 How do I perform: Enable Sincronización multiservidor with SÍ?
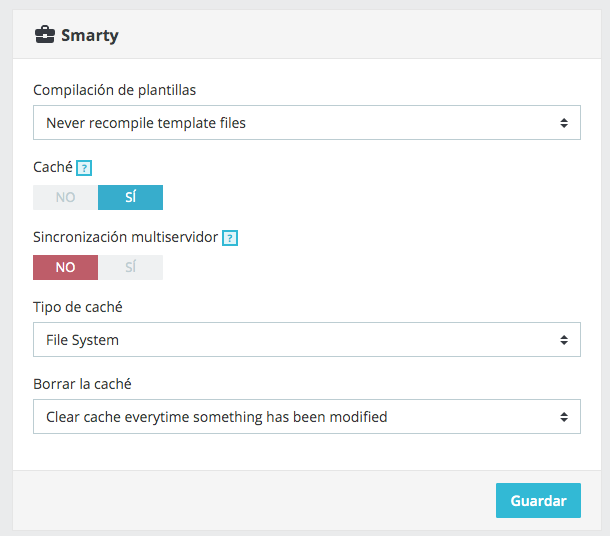coord(130,267)
